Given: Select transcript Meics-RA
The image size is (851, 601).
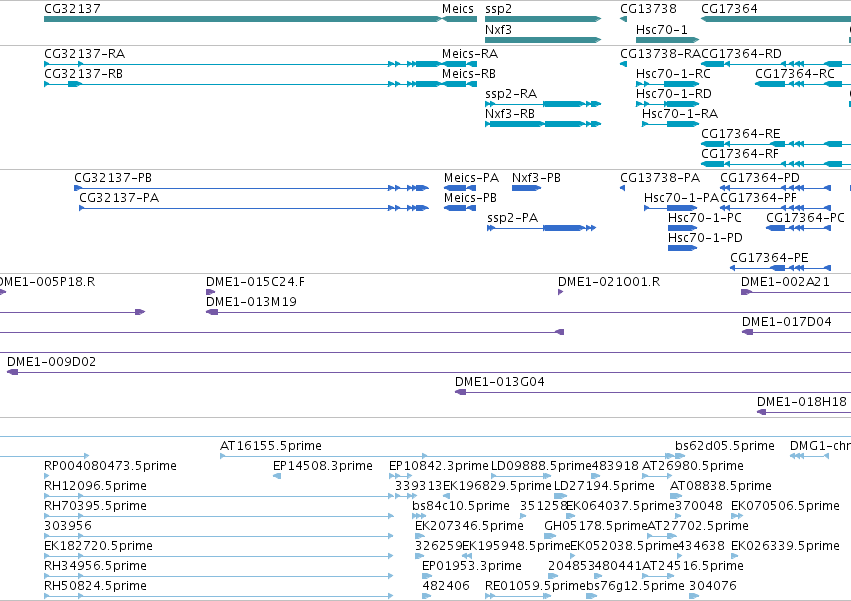Looking at the screenshot, I should (x=469, y=54).
